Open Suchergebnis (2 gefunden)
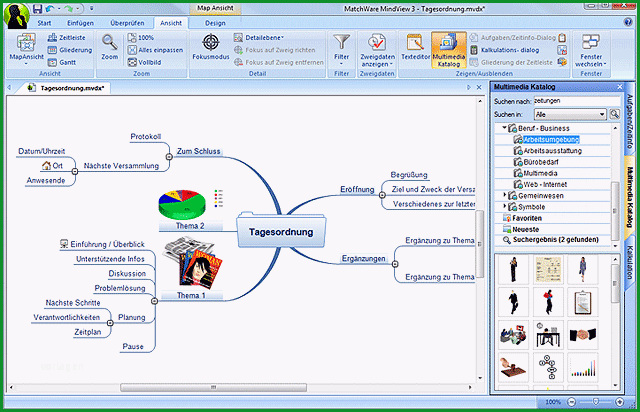 point(555,240)
